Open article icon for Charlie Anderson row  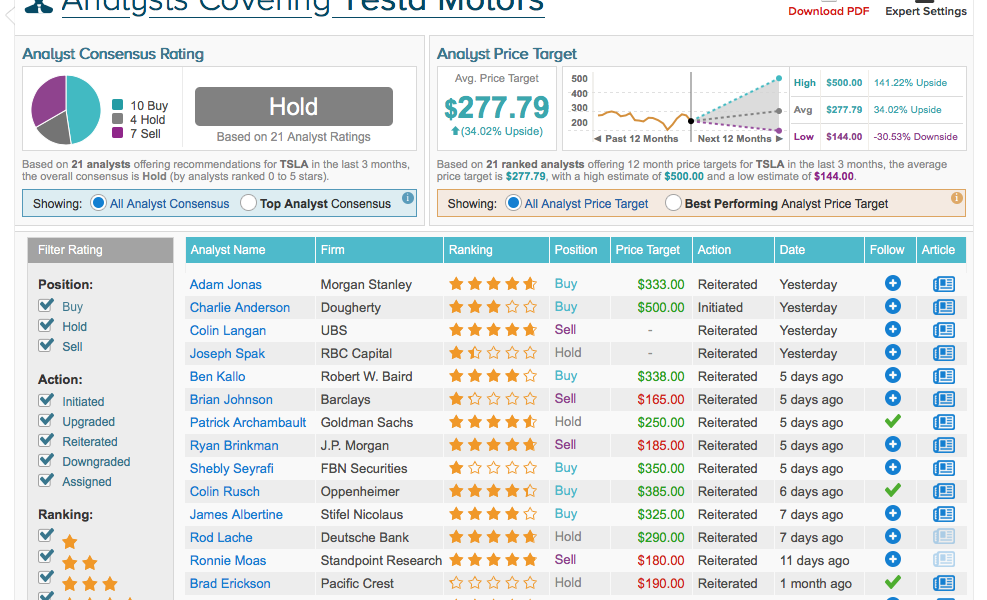pos(943,307)
